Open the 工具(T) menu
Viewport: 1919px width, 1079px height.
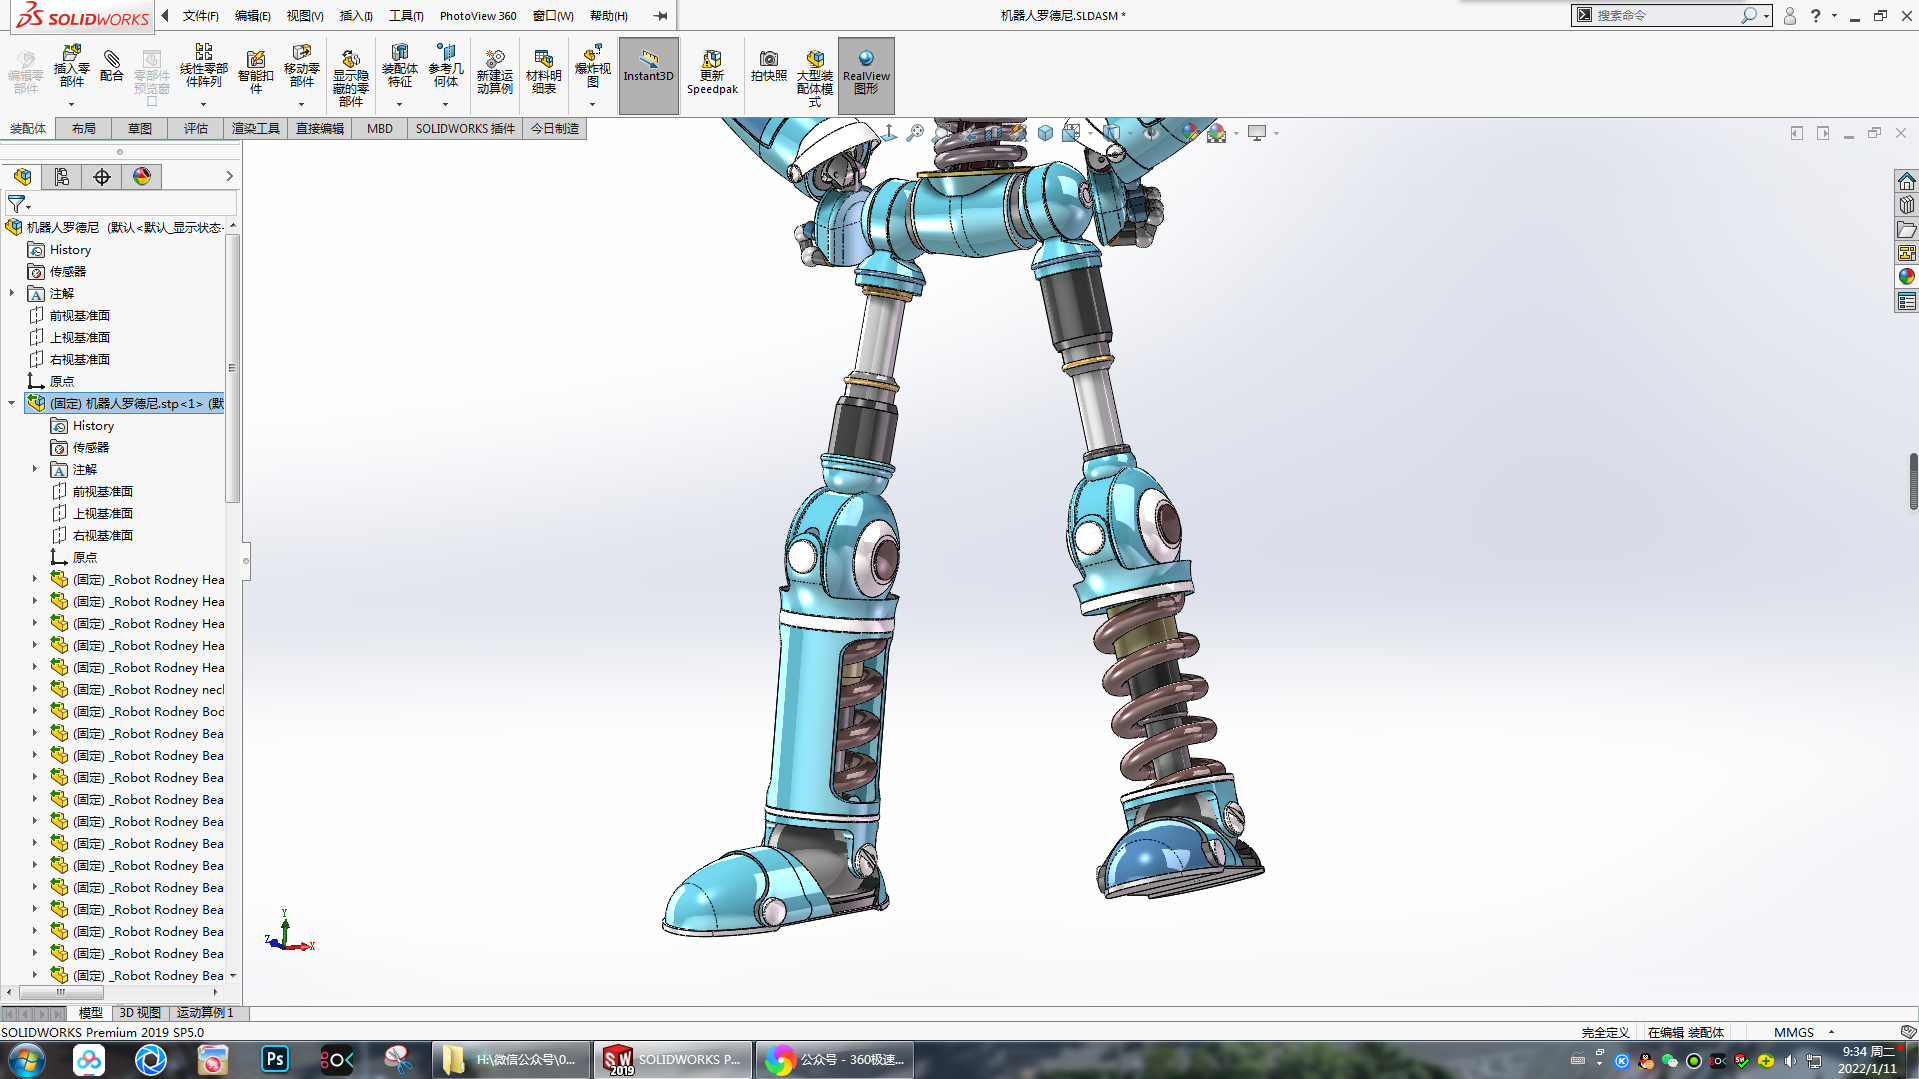coord(406,16)
